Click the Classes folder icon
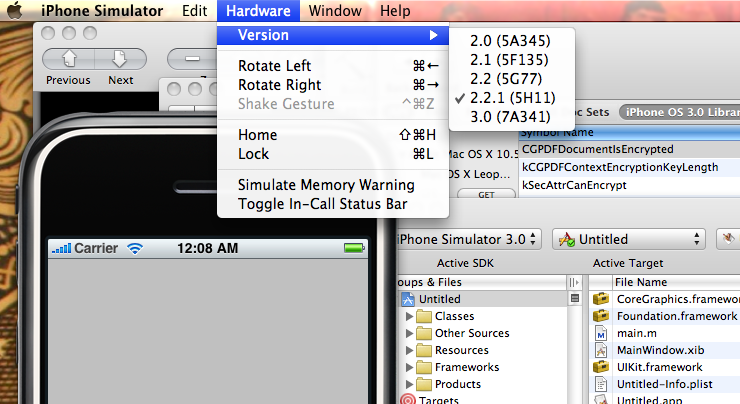 (424, 316)
